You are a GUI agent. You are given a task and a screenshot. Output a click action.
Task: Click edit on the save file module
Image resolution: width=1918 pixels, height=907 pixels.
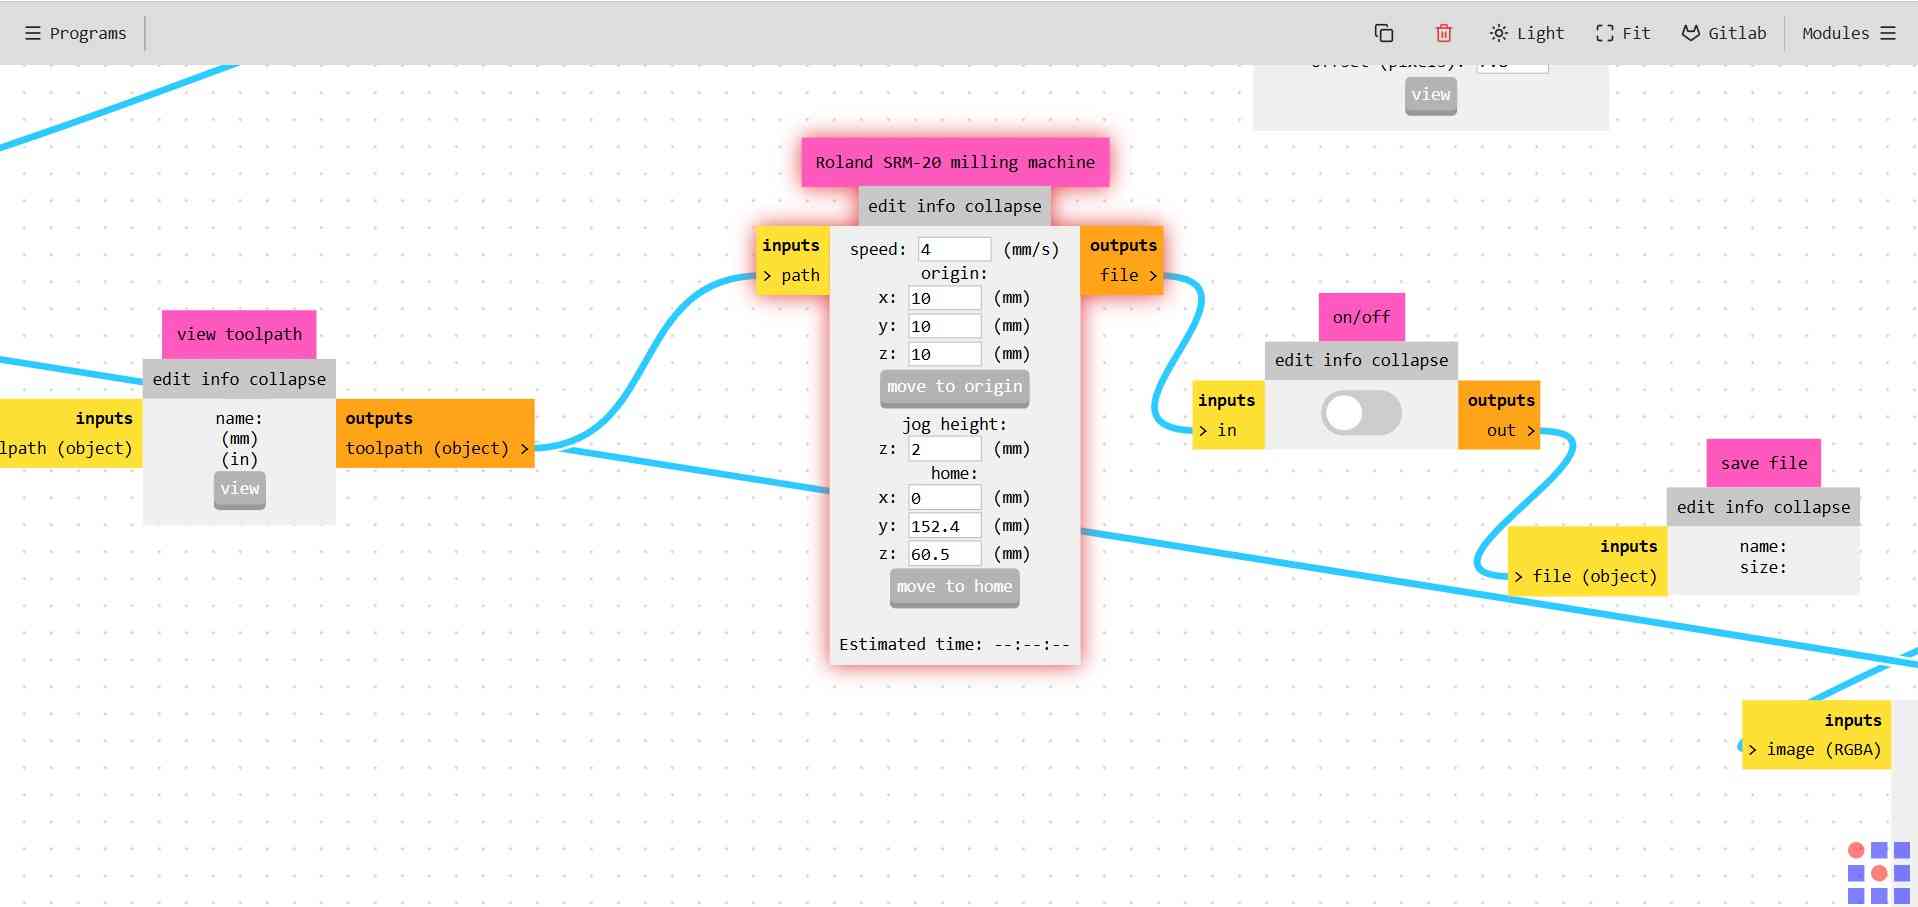click(1695, 507)
